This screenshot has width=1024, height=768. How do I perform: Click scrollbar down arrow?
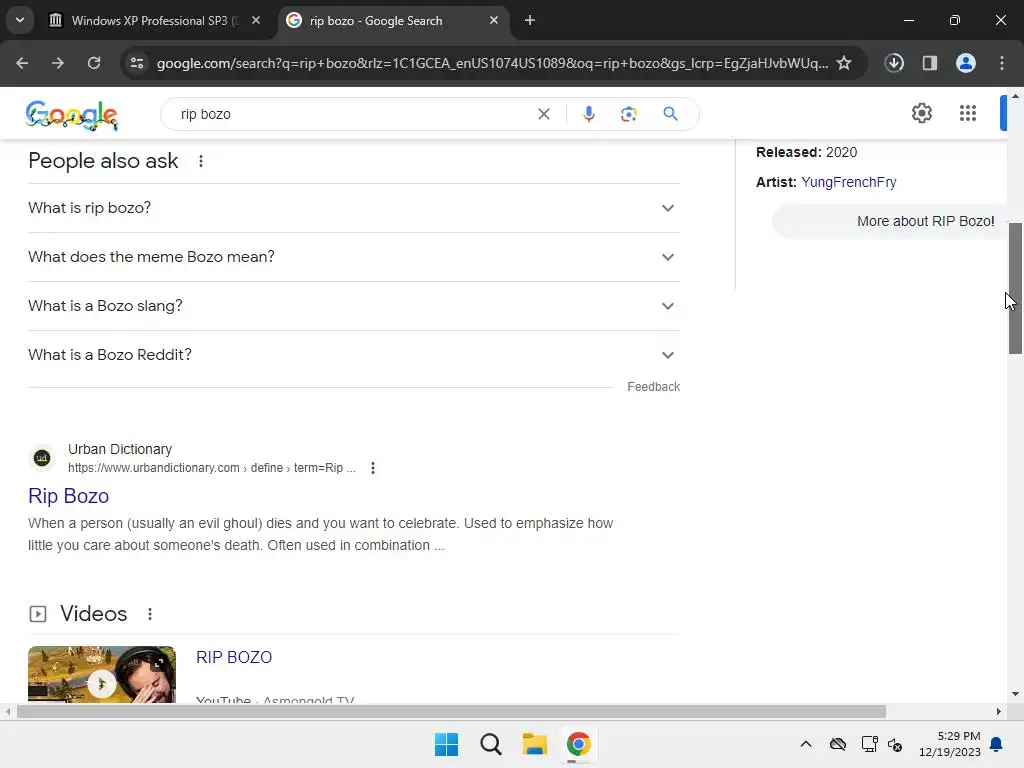pyautogui.click(x=1015, y=694)
